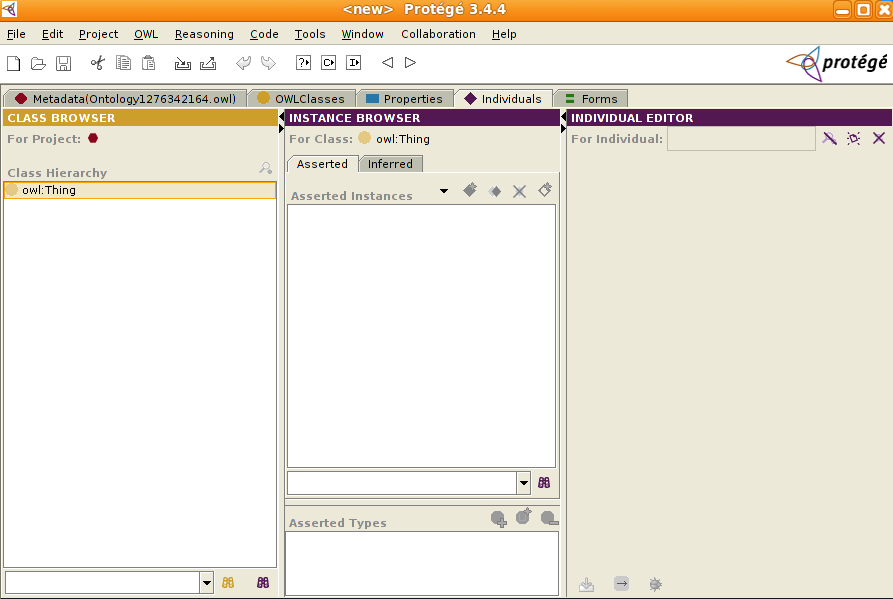Copy using the duplicate pages toolbar icon
Image resolution: width=893 pixels, height=599 pixels.
pyautogui.click(x=123, y=63)
